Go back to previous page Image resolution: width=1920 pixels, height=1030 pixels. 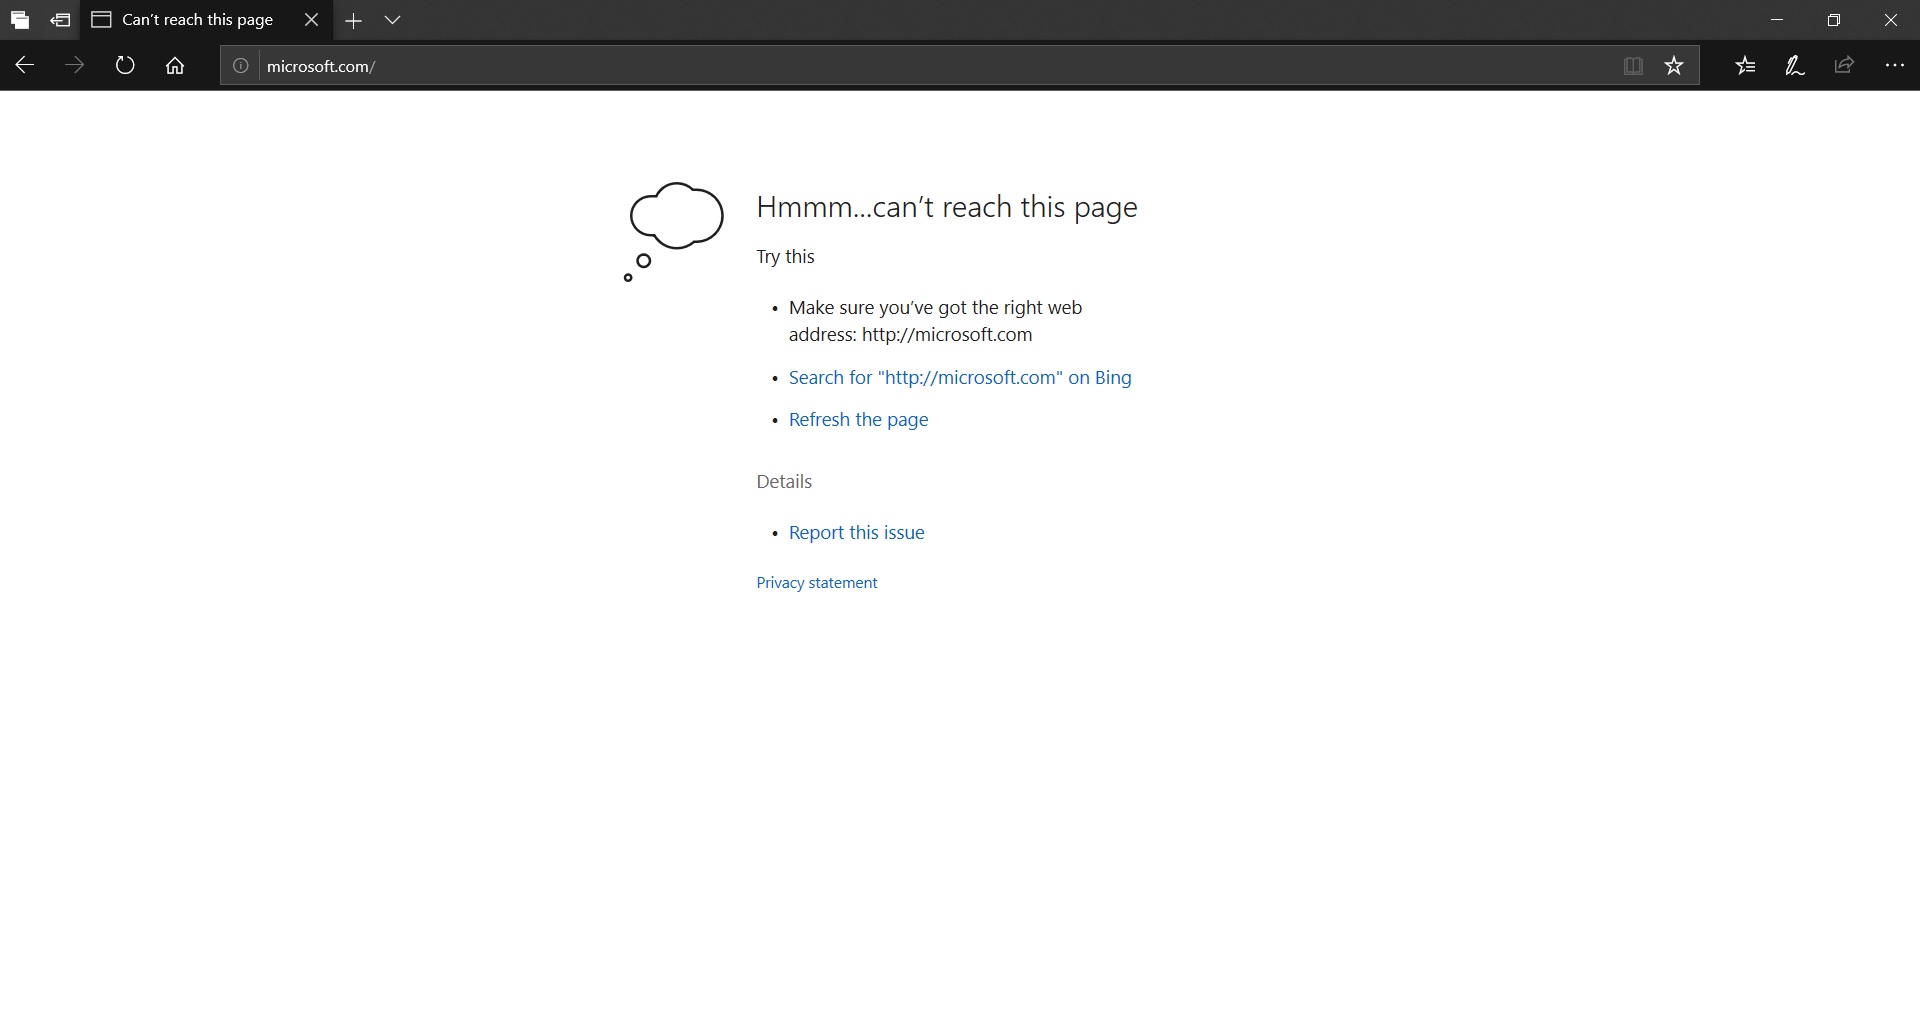click(x=25, y=66)
